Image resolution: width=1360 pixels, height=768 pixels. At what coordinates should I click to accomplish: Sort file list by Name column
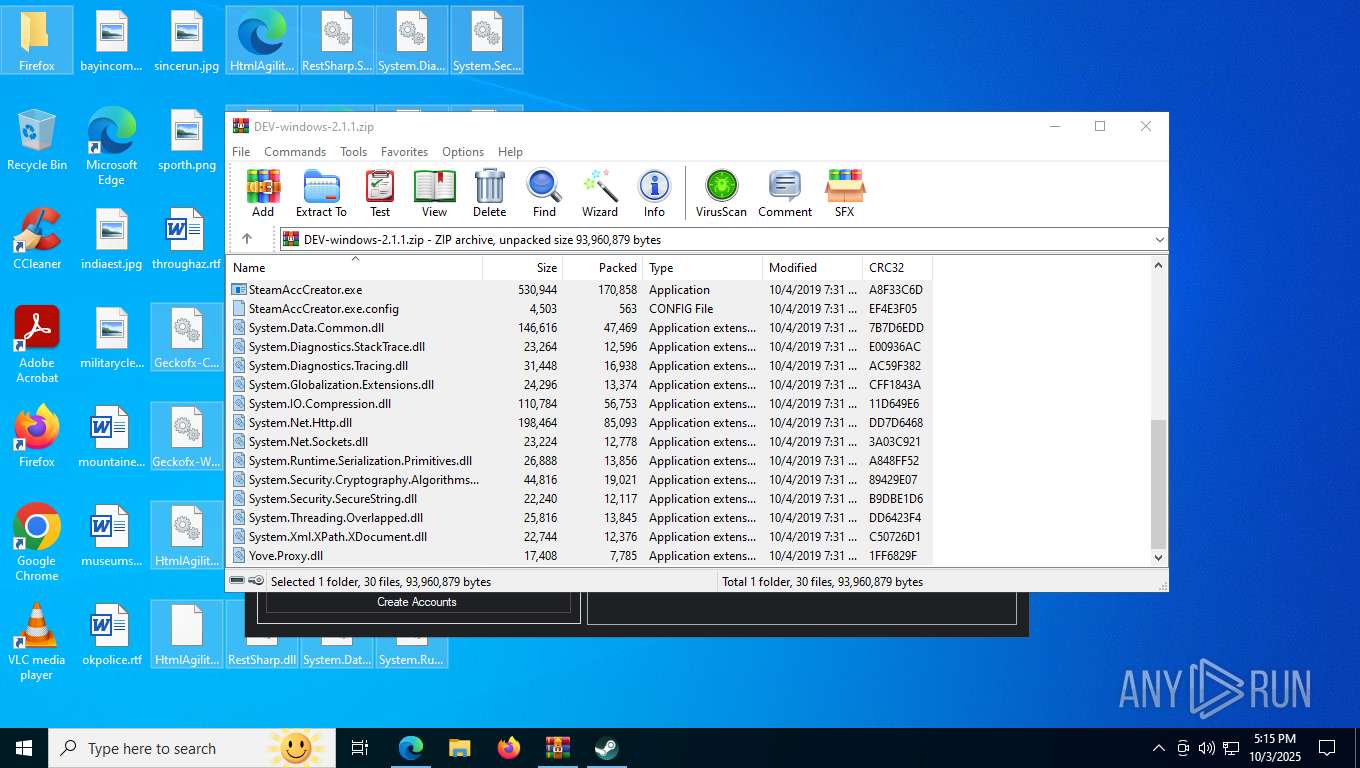tap(355, 268)
